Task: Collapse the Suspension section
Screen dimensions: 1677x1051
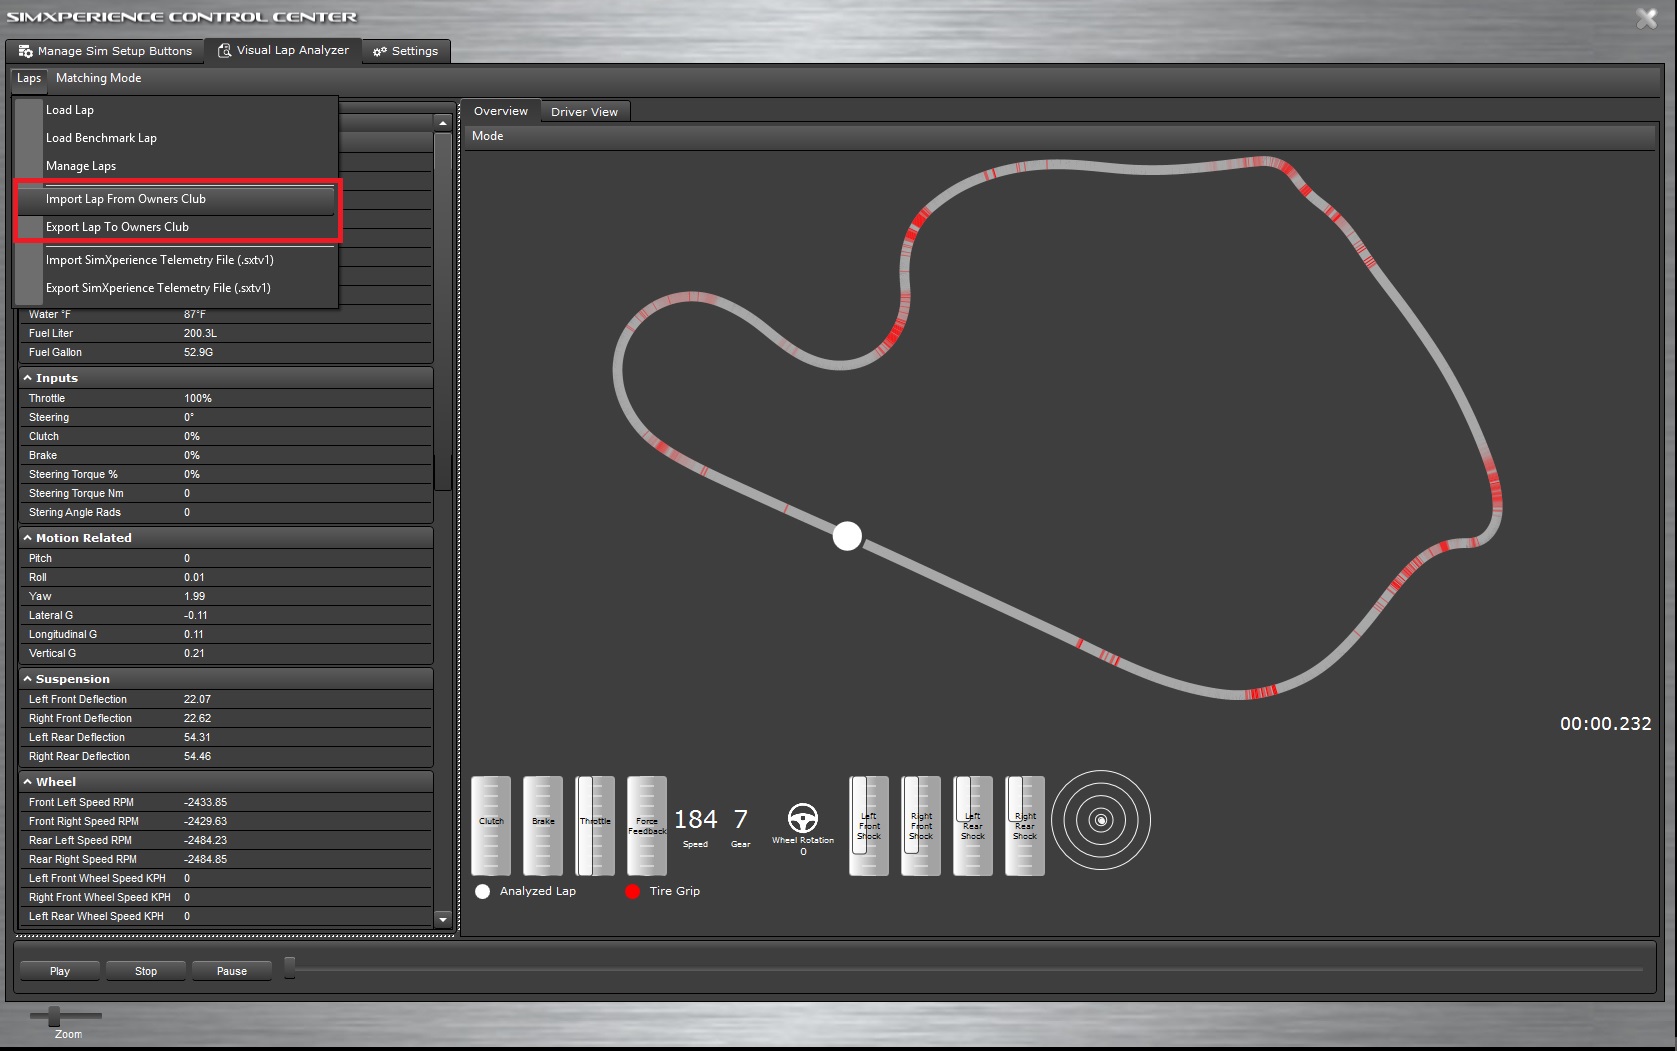Action: pyautogui.click(x=28, y=679)
